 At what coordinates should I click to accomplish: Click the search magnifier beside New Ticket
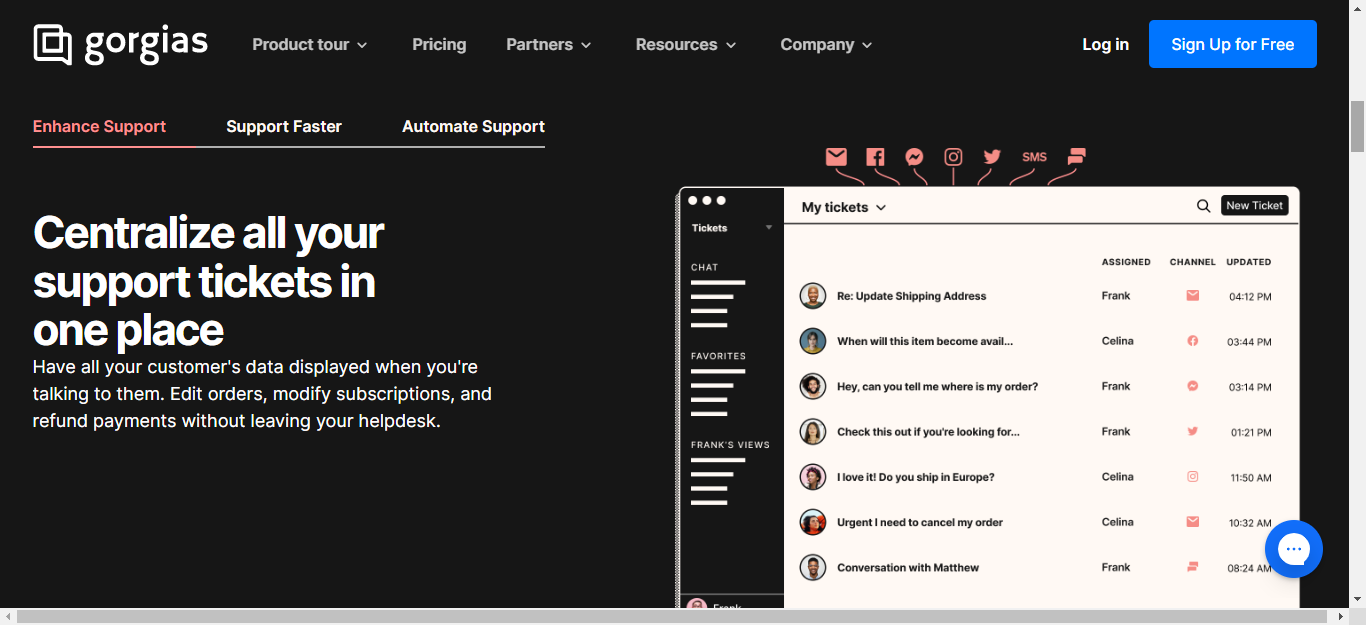pyautogui.click(x=1204, y=206)
